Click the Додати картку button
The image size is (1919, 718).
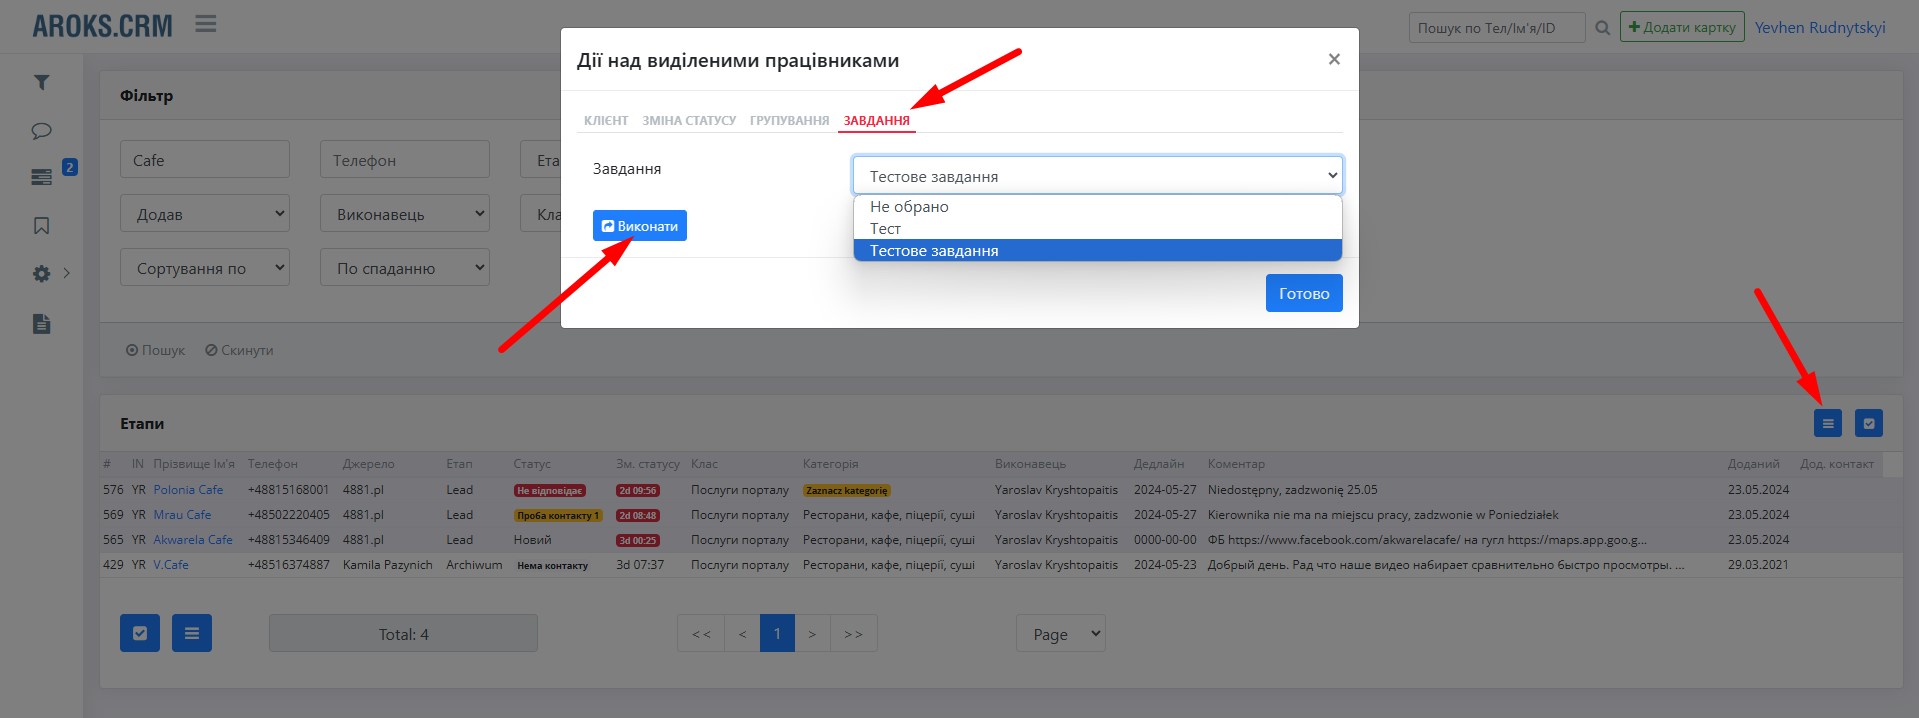click(1682, 27)
